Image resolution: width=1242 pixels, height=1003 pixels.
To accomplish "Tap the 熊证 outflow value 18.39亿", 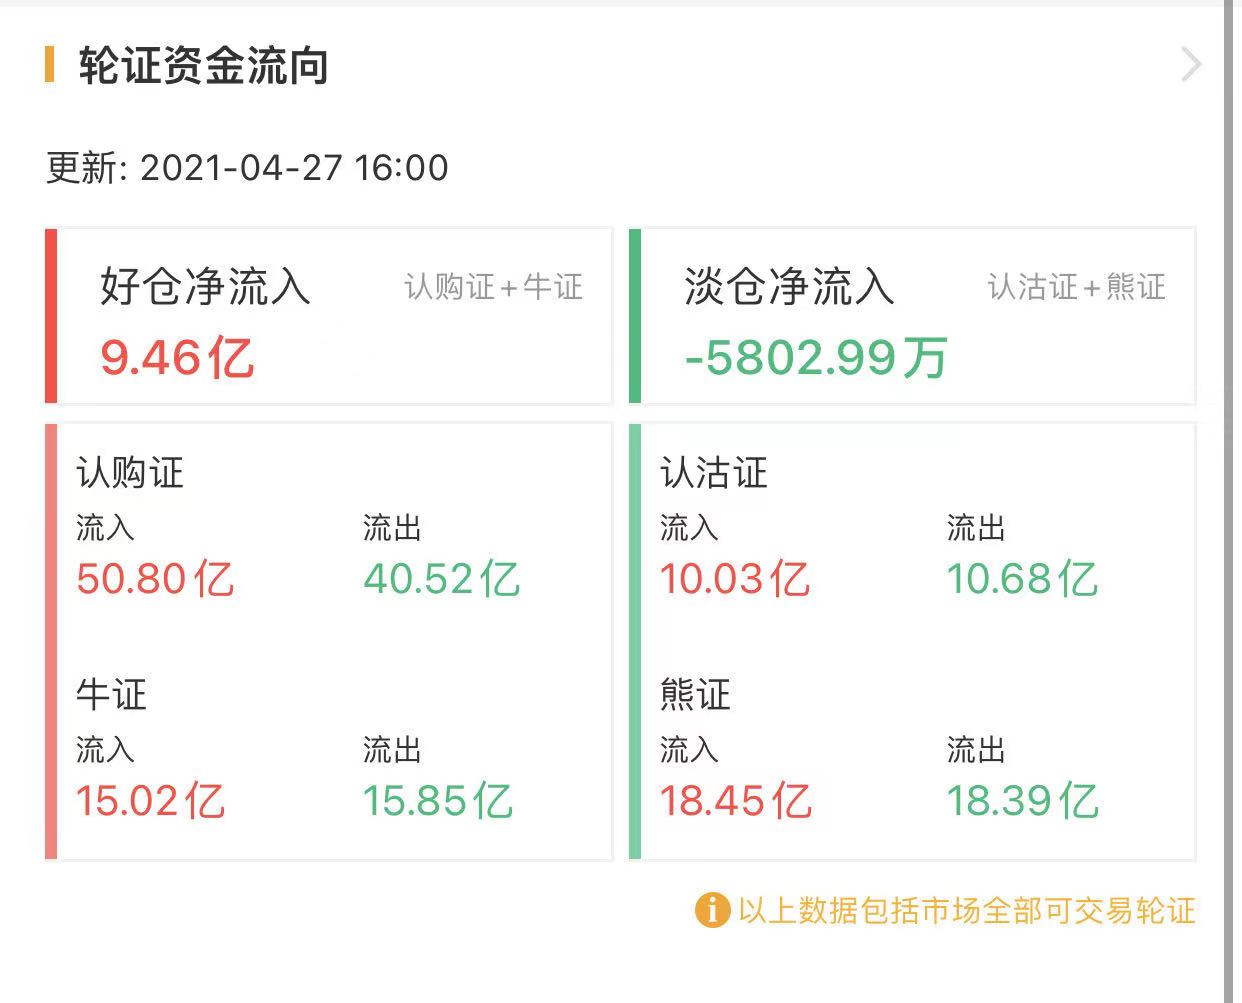I will [1022, 801].
